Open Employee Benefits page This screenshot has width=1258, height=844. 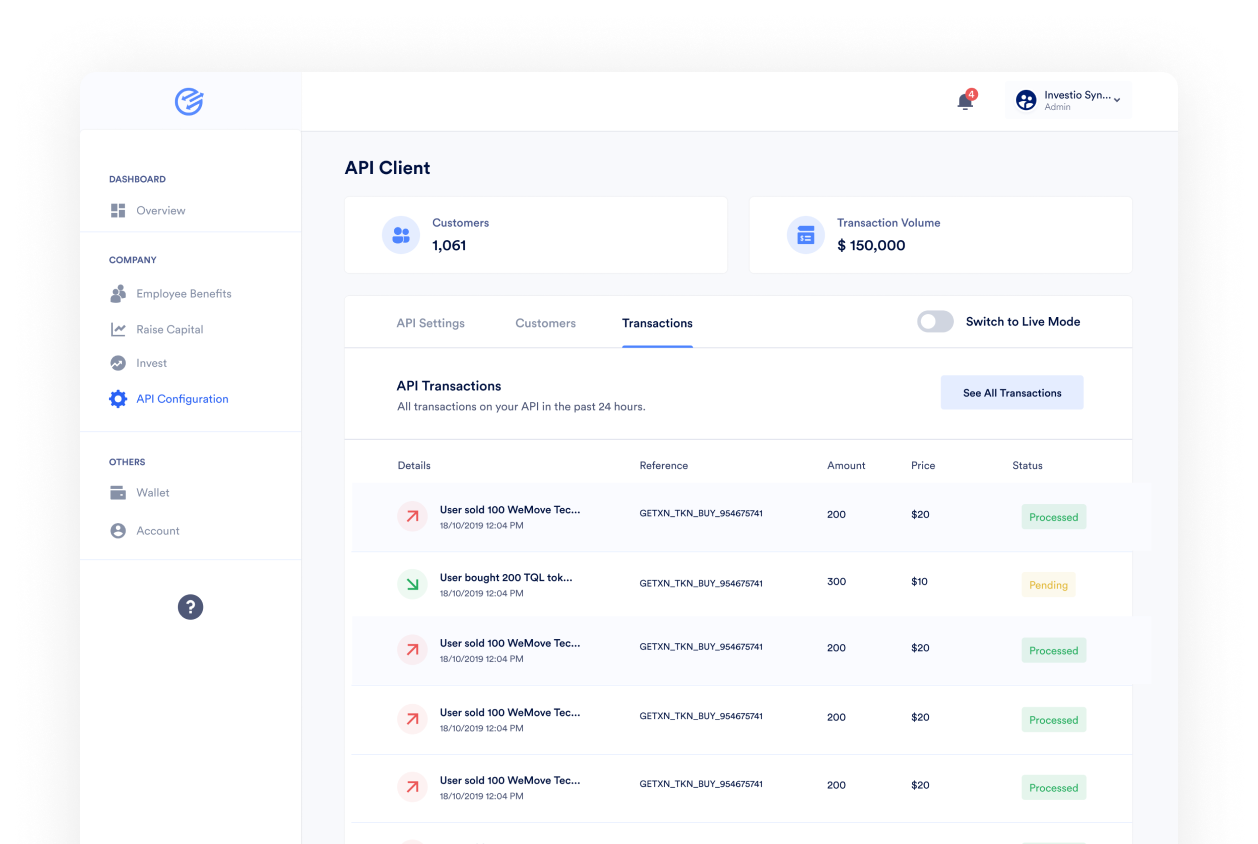click(184, 294)
